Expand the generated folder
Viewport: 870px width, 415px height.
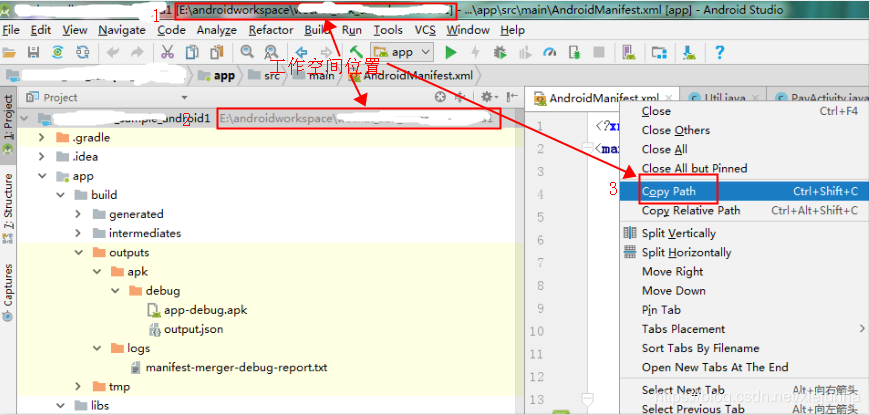click(78, 214)
